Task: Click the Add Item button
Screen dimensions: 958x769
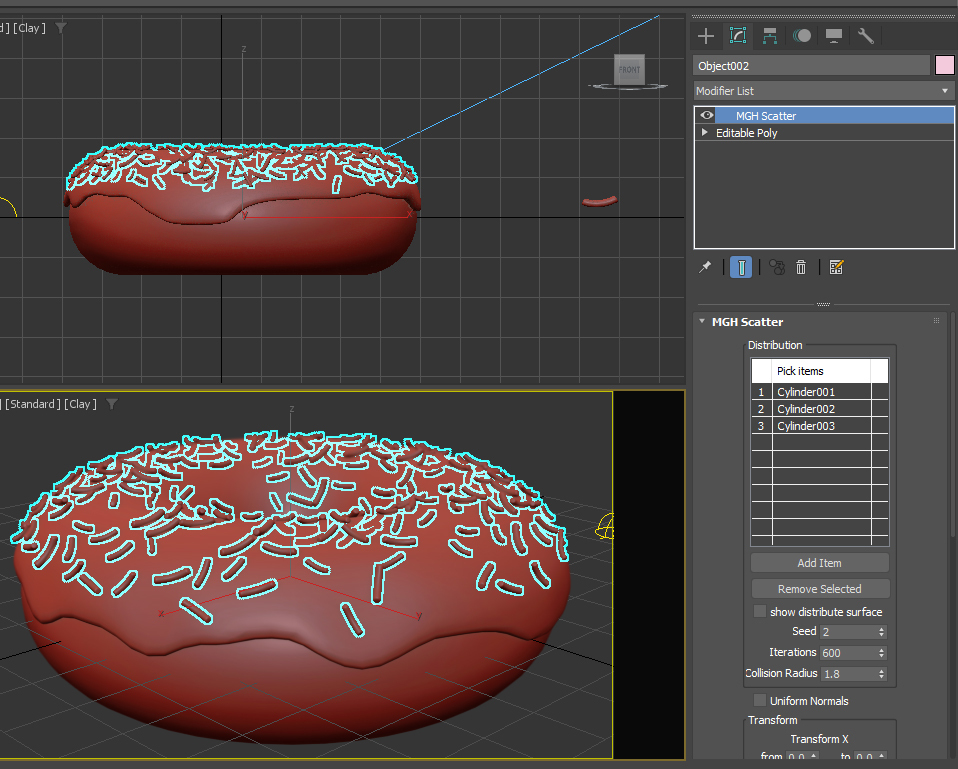Action: [x=820, y=563]
